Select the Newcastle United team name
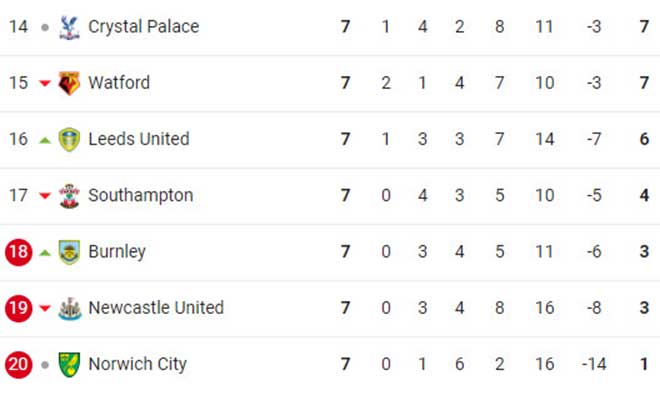This screenshot has height=395, width=660. tap(156, 308)
